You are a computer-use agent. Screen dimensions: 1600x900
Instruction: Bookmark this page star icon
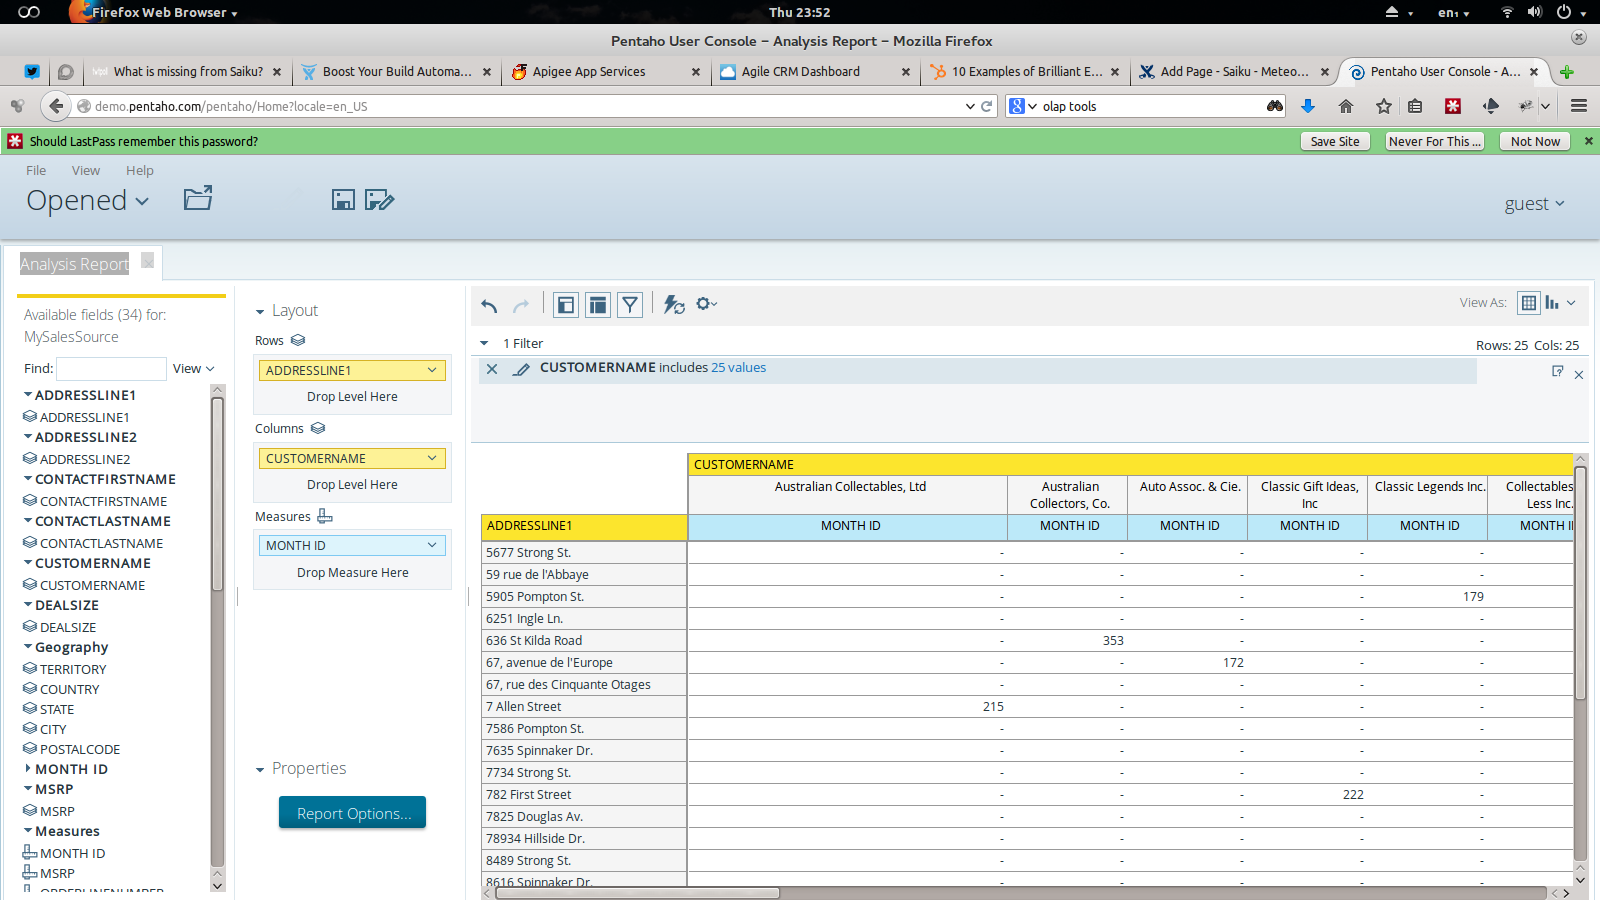[x=1384, y=106]
